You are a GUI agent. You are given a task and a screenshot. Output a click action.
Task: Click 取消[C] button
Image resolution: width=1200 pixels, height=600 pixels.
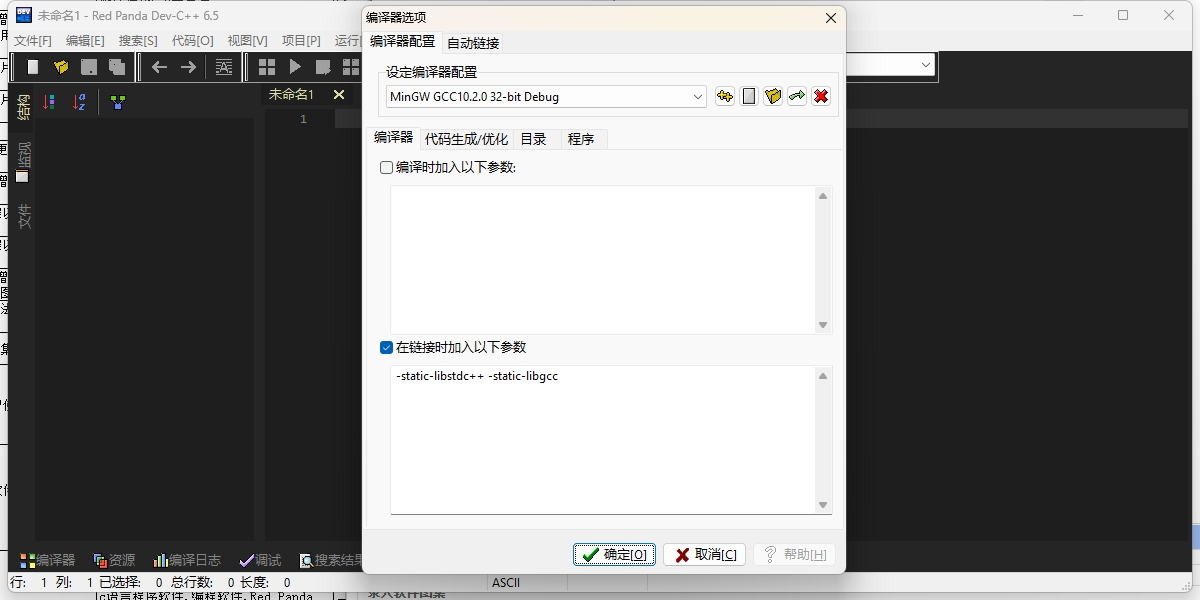pos(704,554)
